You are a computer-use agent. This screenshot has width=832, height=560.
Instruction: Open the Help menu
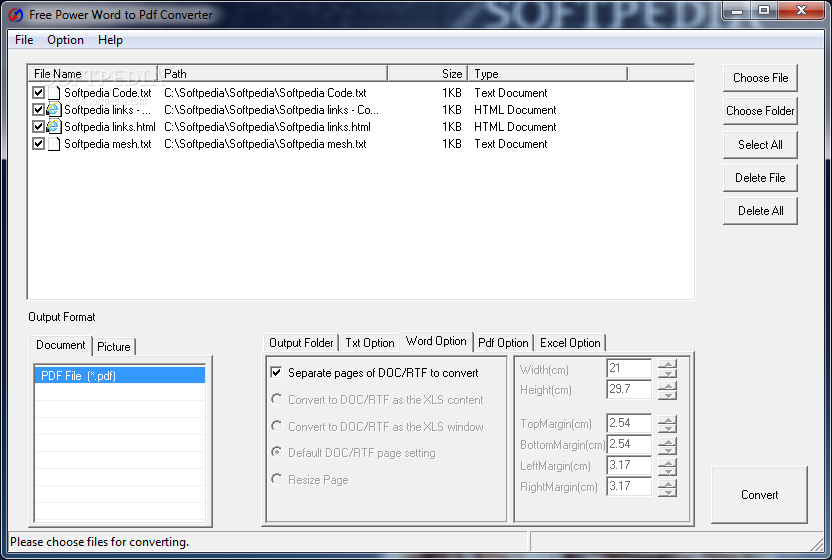click(110, 40)
